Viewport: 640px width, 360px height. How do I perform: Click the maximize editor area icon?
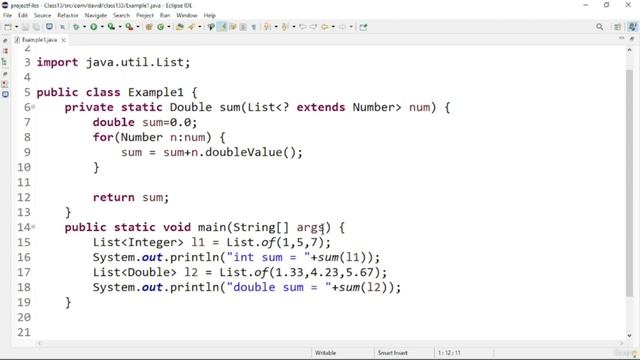[632, 38]
